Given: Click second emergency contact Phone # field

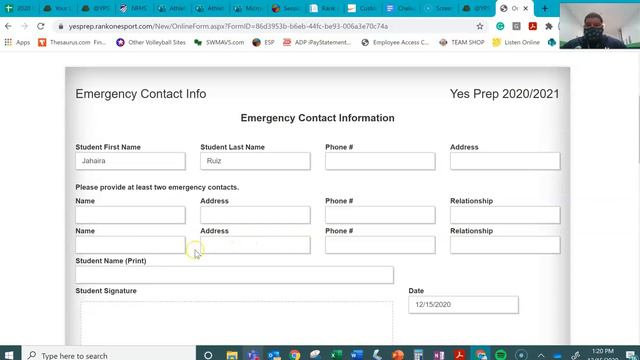Looking at the screenshot, I should [x=380, y=245].
